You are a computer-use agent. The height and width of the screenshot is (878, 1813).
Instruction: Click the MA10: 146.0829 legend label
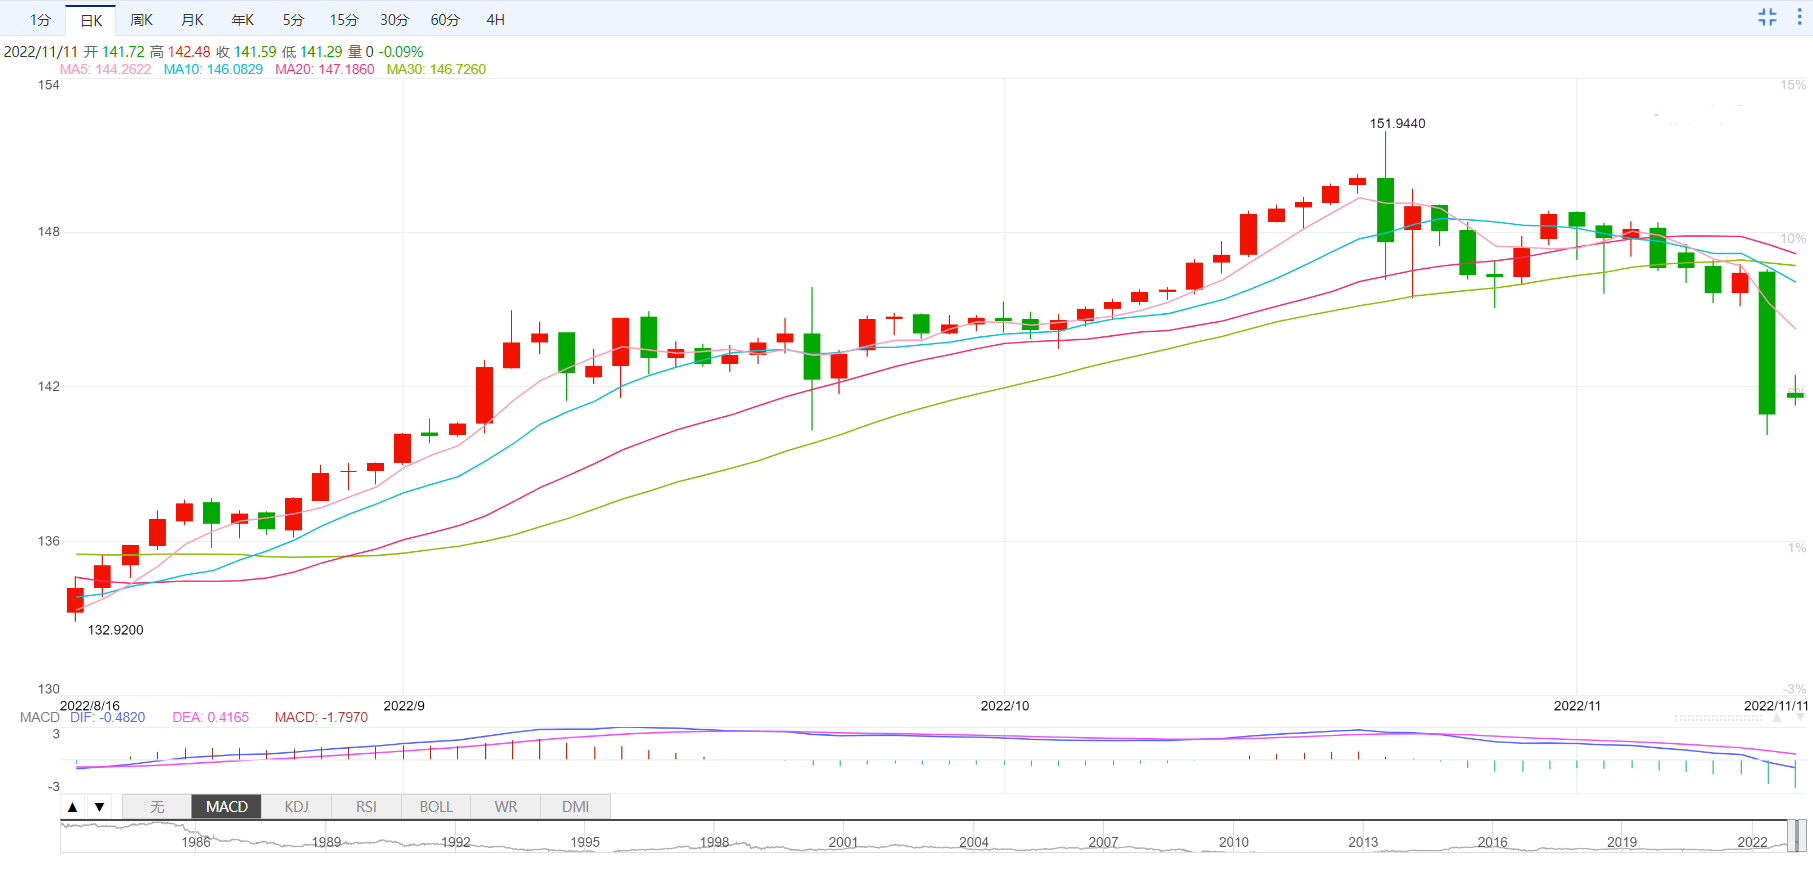pyautogui.click(x=213, y=69)
